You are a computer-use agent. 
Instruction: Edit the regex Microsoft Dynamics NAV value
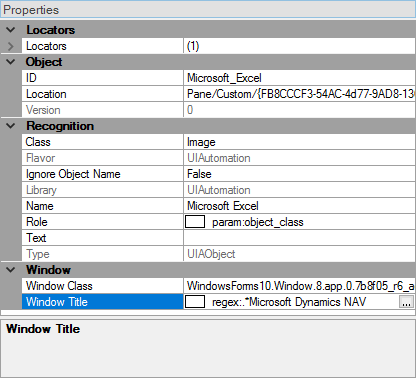tap(289, 302)
